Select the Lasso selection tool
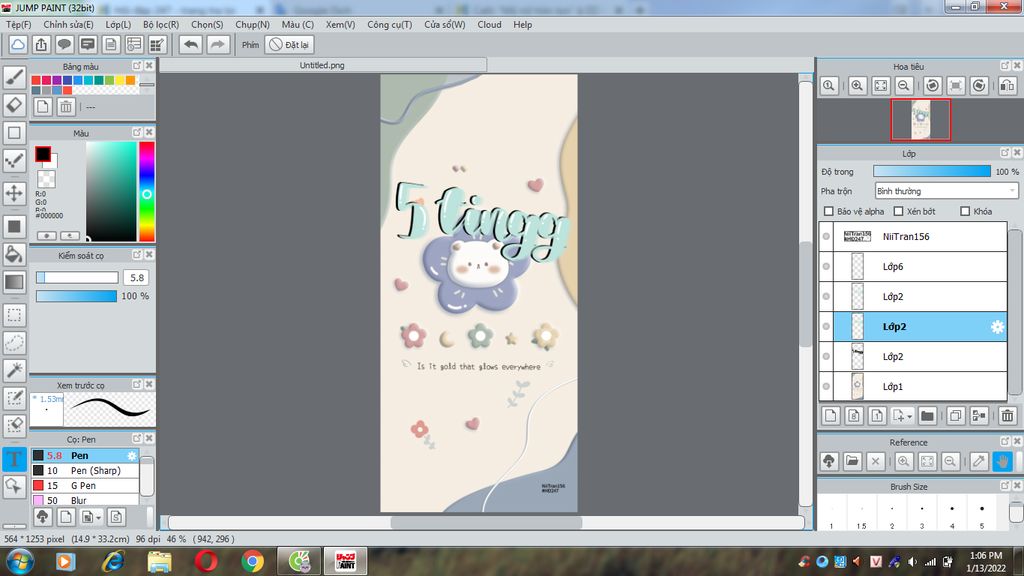 [x=14, y=343]
